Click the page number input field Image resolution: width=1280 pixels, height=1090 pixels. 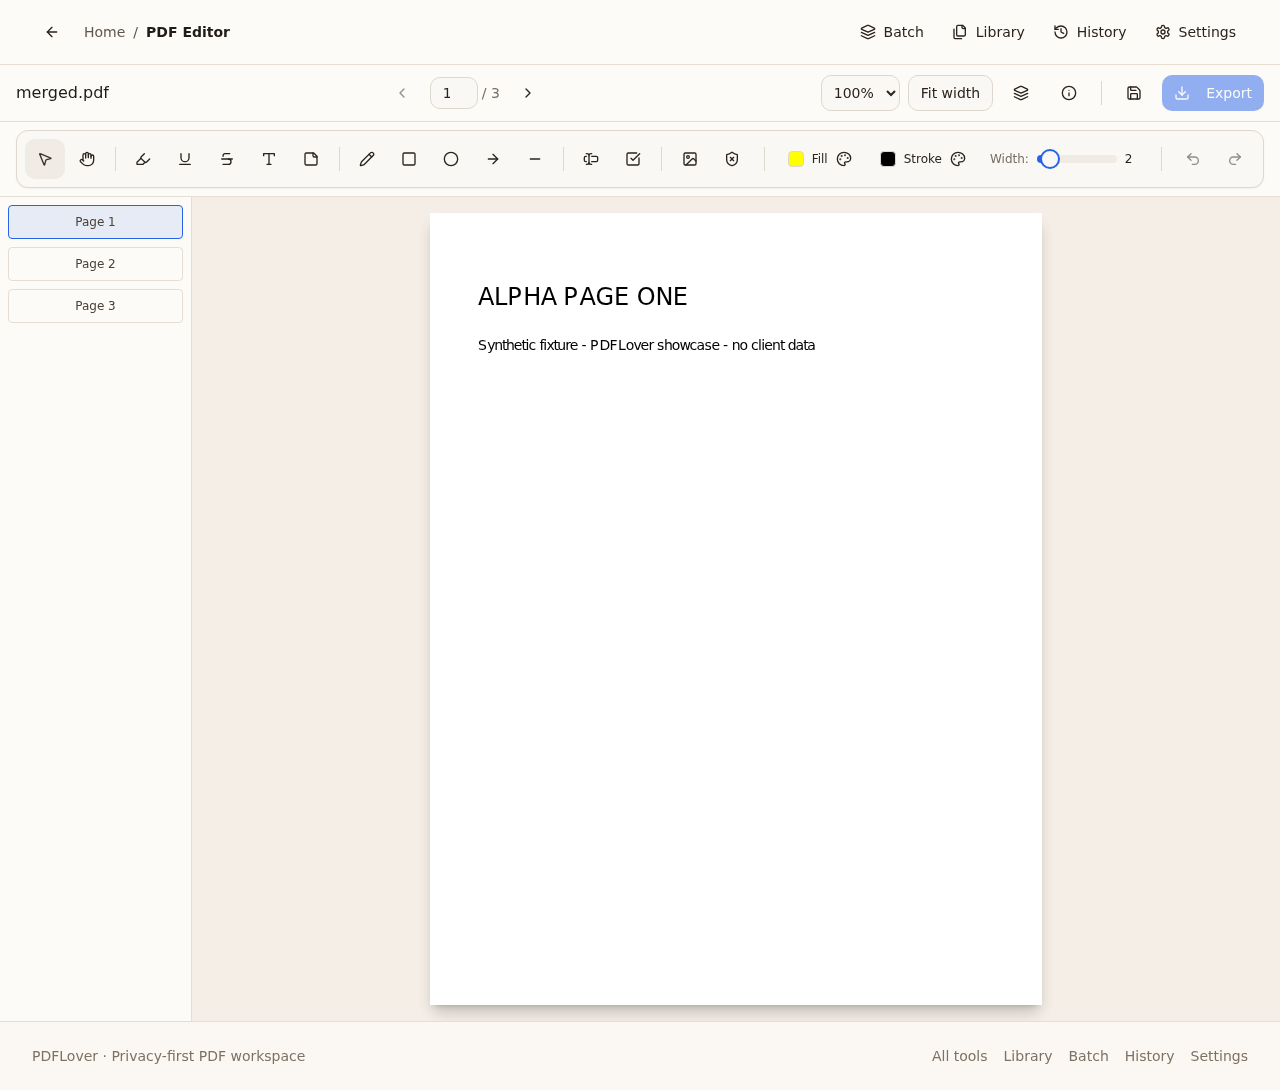[x=454, y=93]
